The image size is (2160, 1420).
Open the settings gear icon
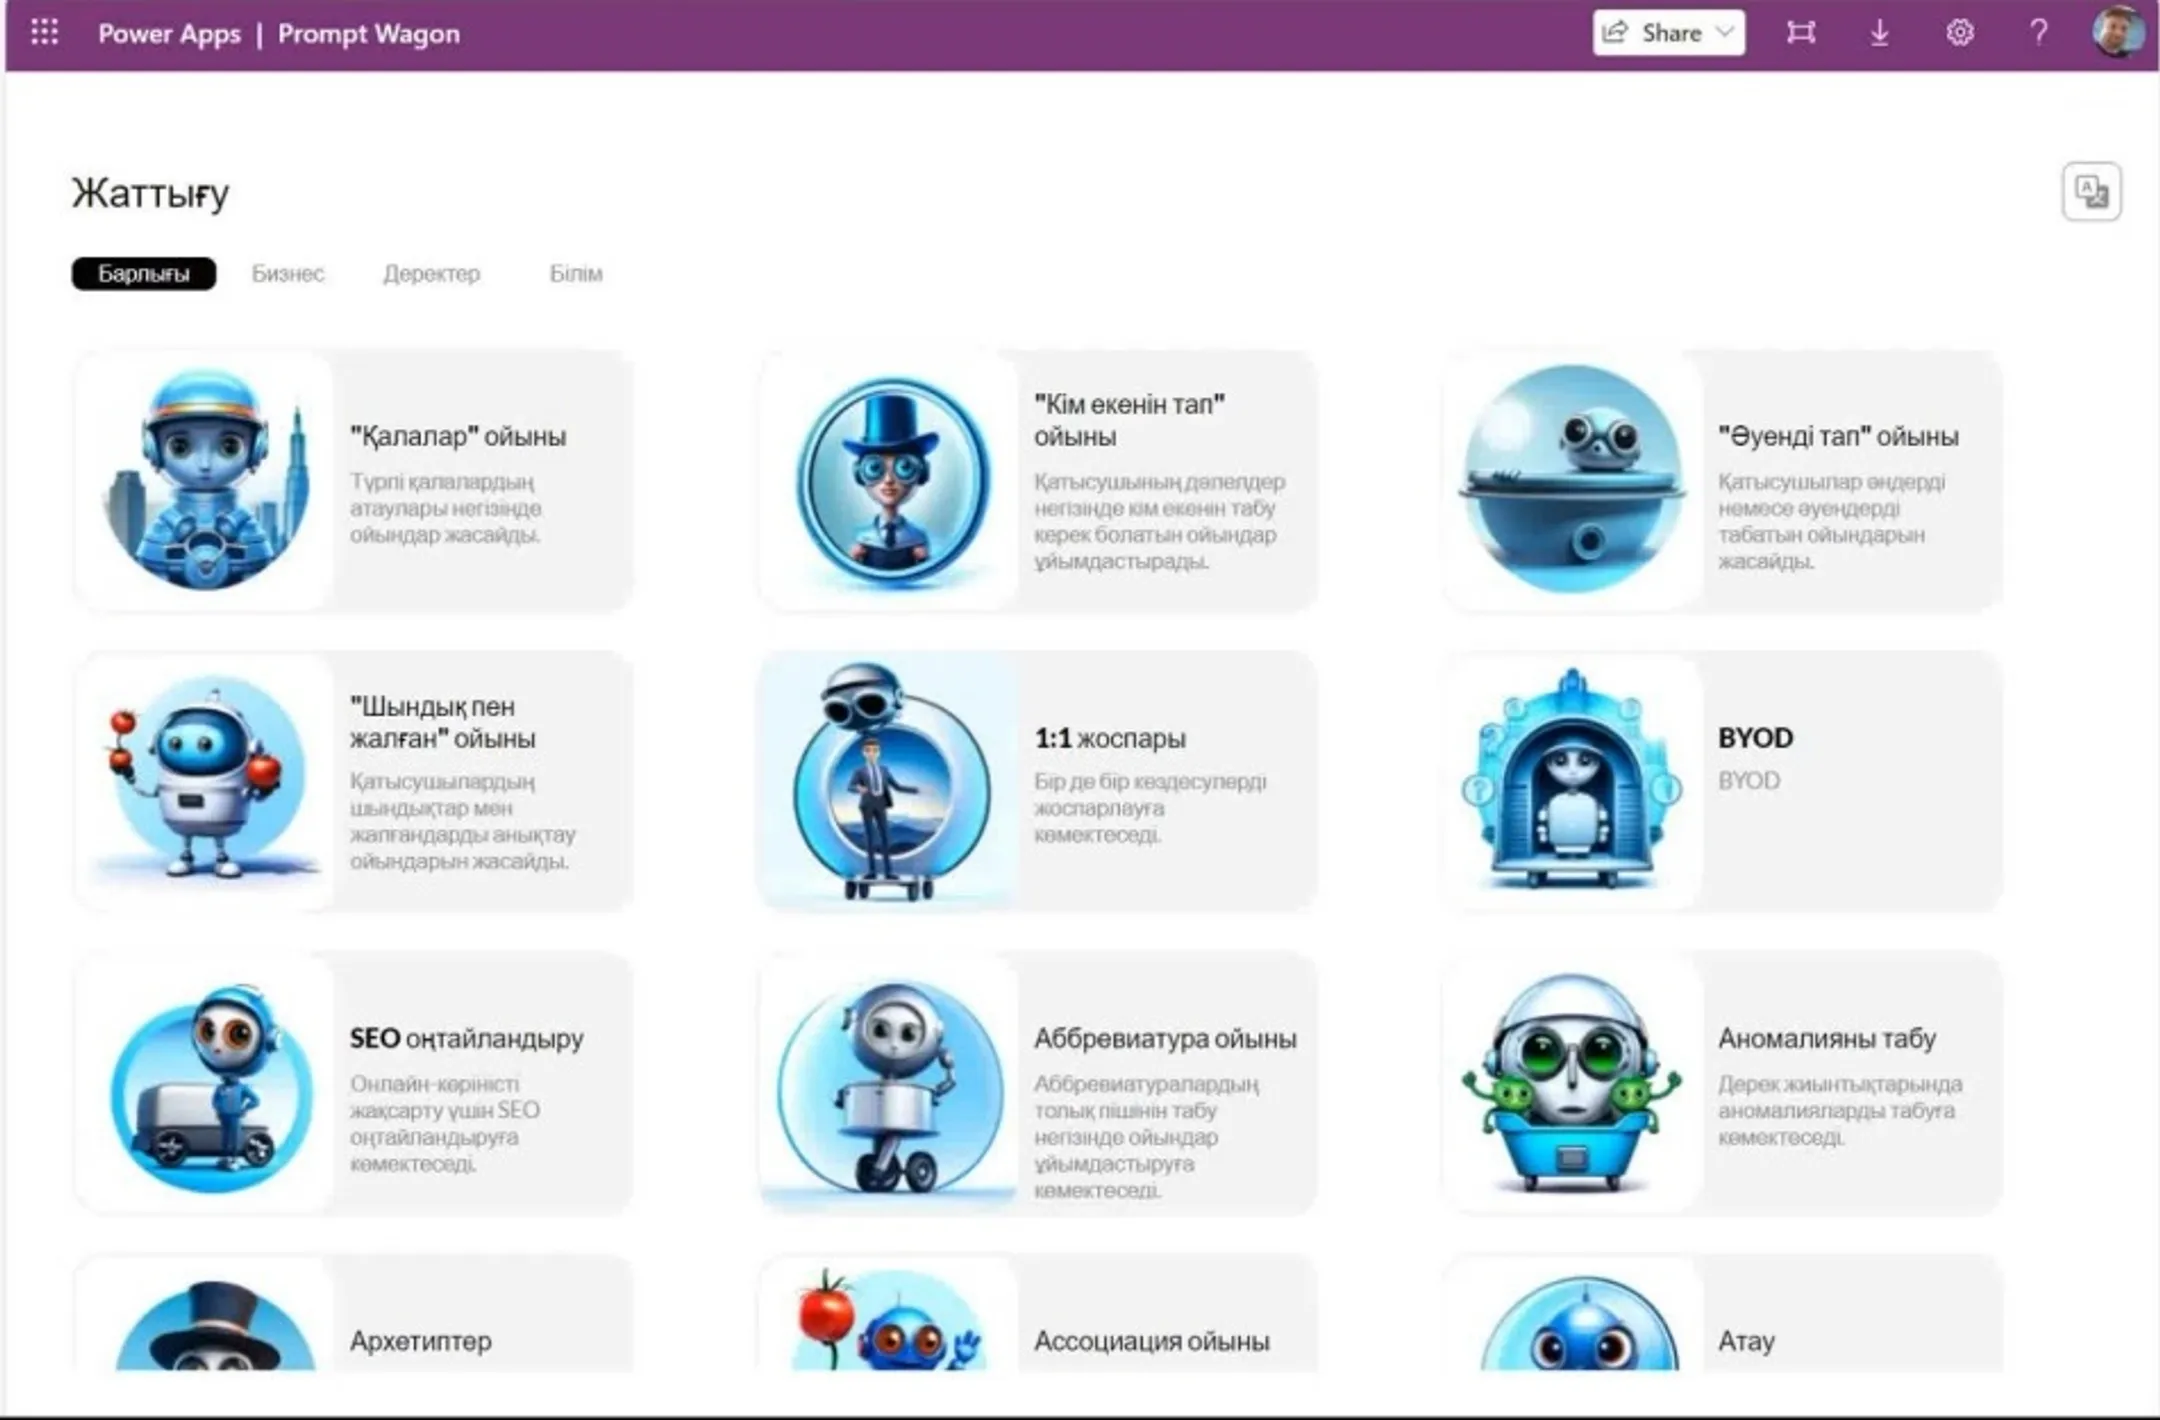[x=1960, y=33]
